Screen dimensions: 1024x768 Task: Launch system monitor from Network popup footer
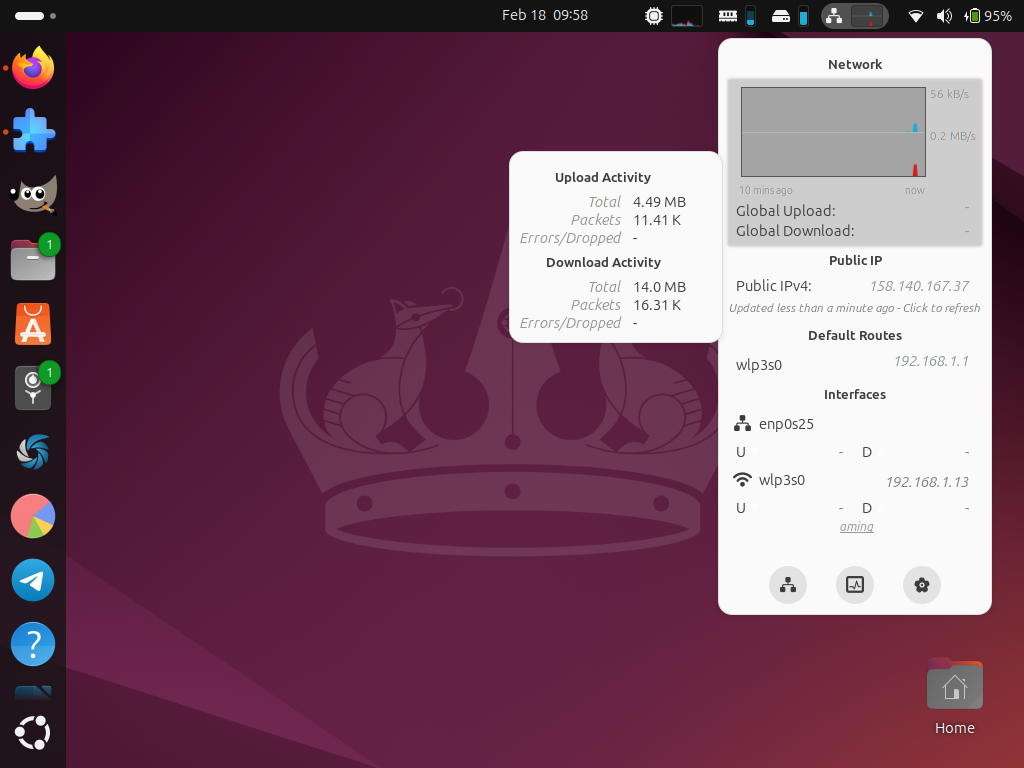(855, 584)
